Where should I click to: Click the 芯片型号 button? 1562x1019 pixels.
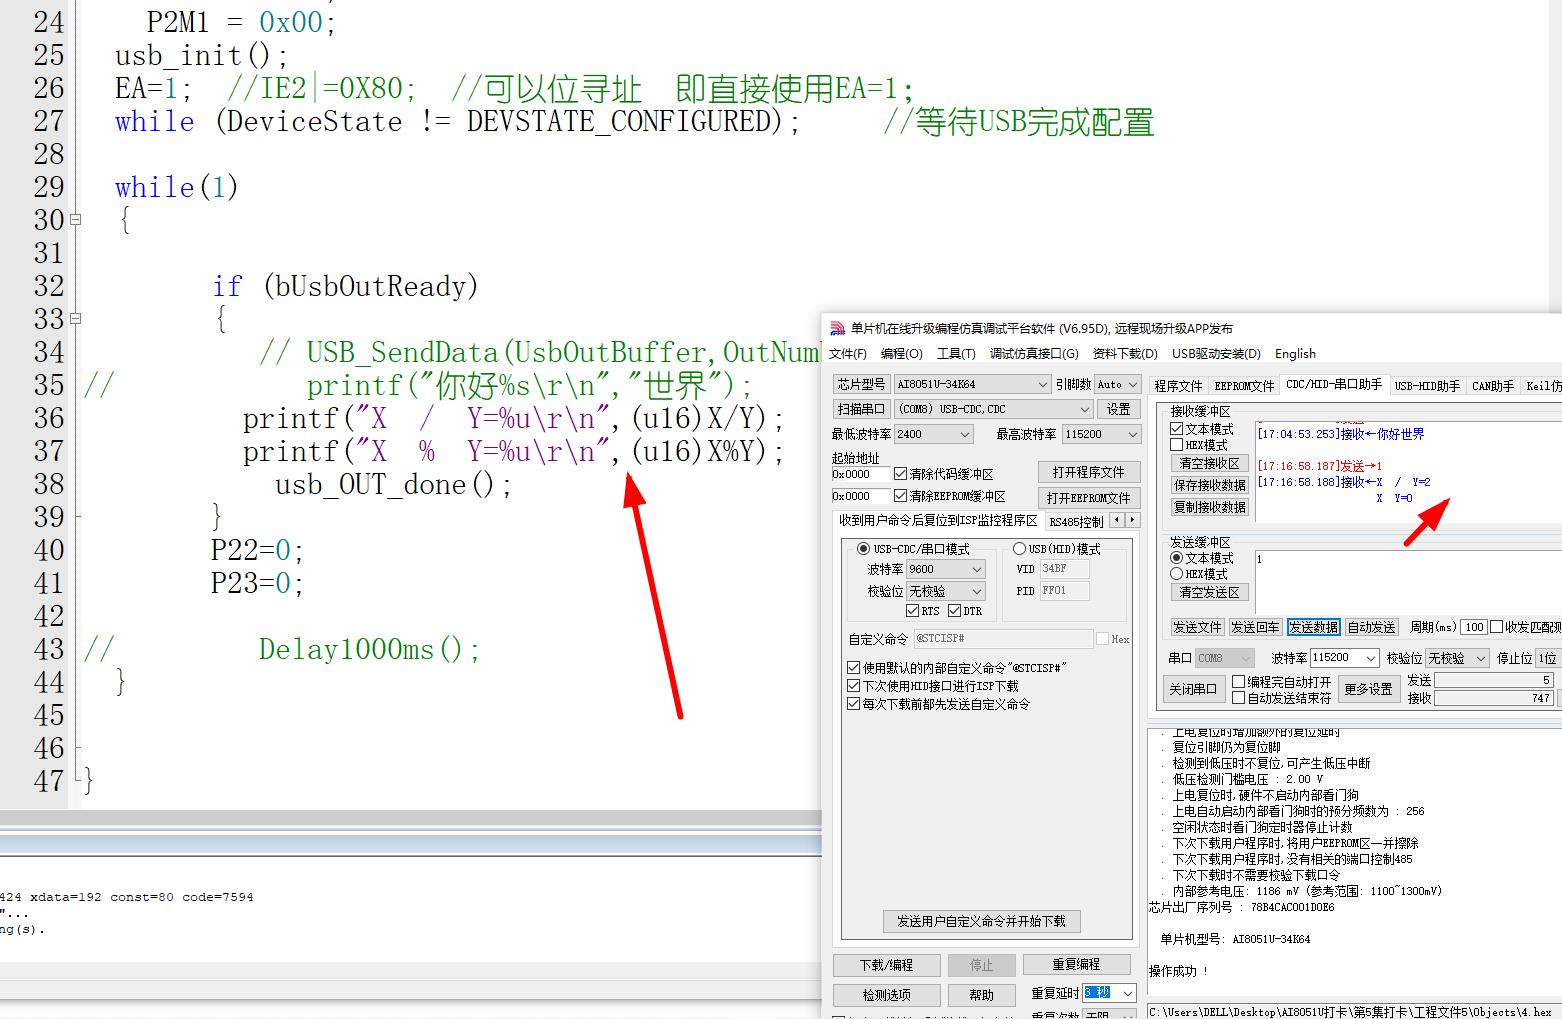[861, 384]
